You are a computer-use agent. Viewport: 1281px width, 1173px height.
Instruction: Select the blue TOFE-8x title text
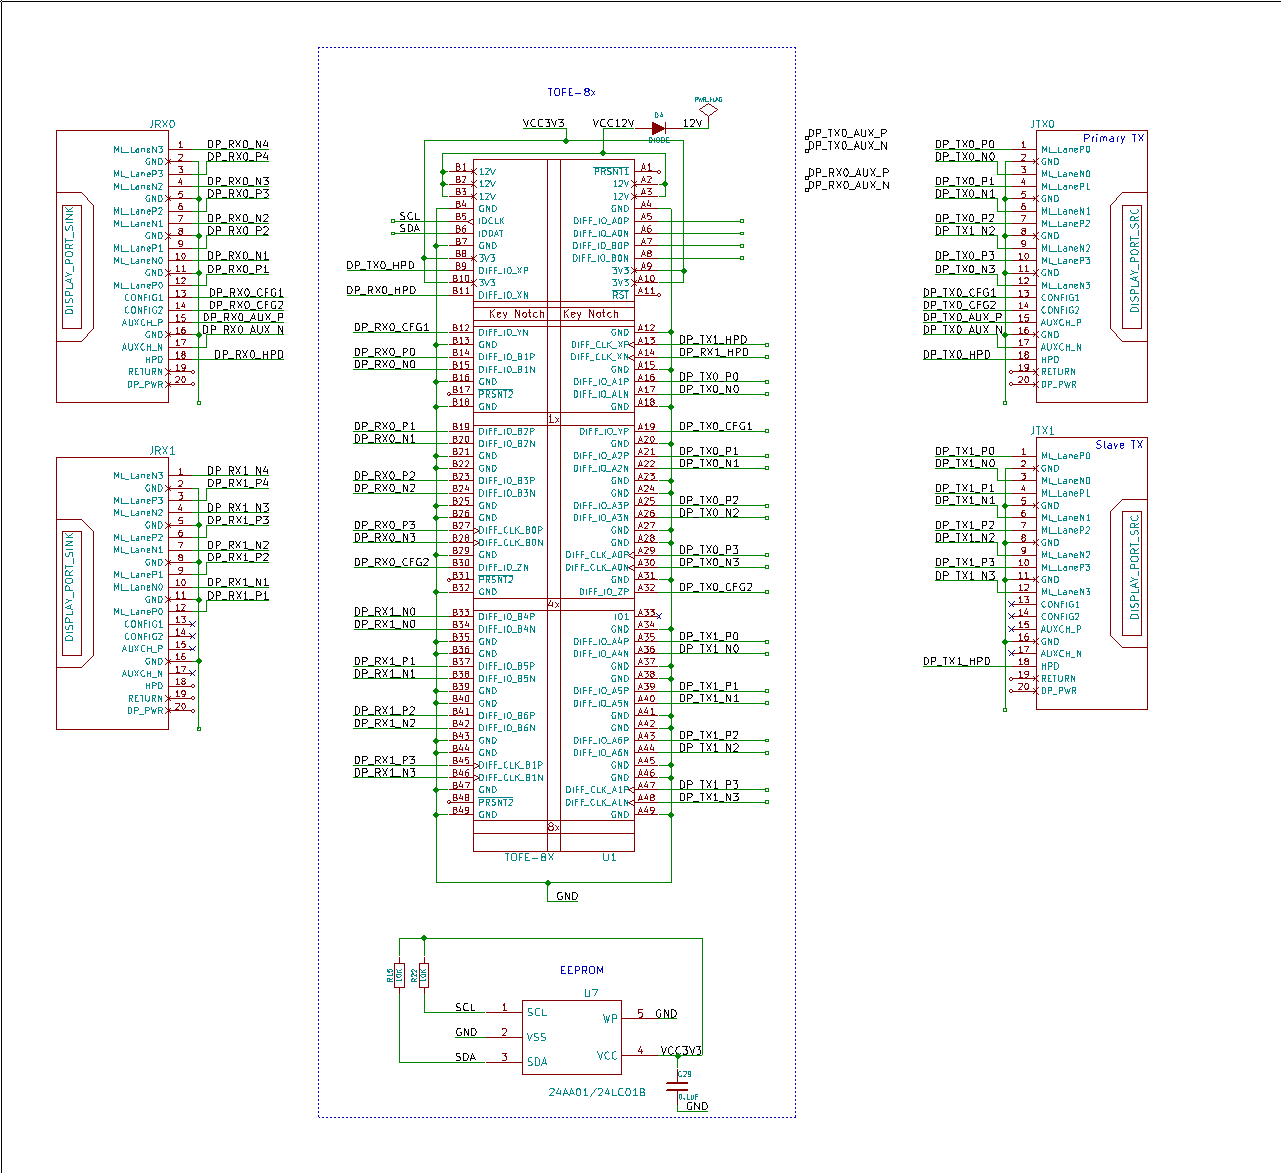pos(571,92)
